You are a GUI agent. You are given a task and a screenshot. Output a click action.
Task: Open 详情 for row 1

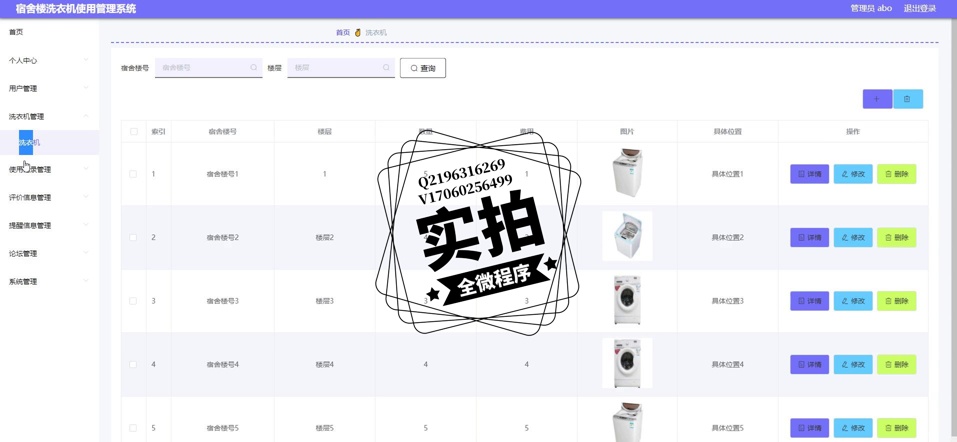click(809, 174)
